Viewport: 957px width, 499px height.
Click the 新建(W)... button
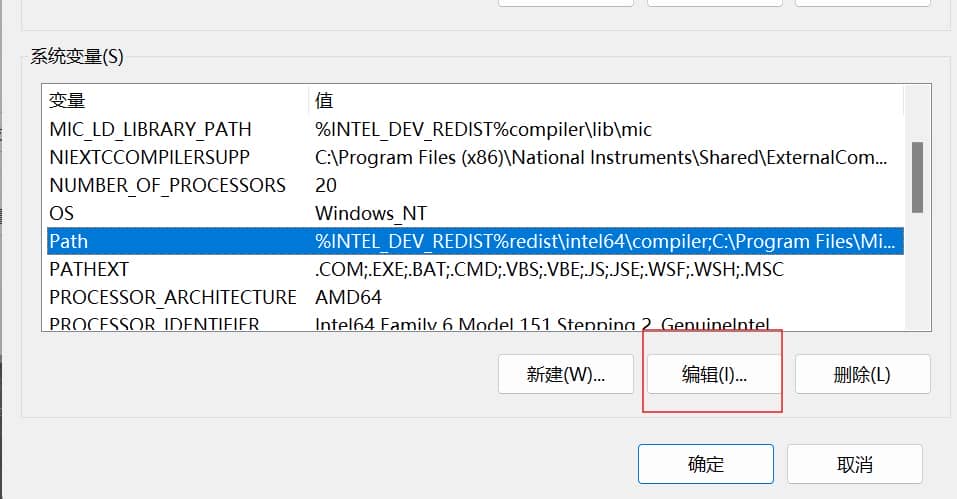click(x=565, y=375)
